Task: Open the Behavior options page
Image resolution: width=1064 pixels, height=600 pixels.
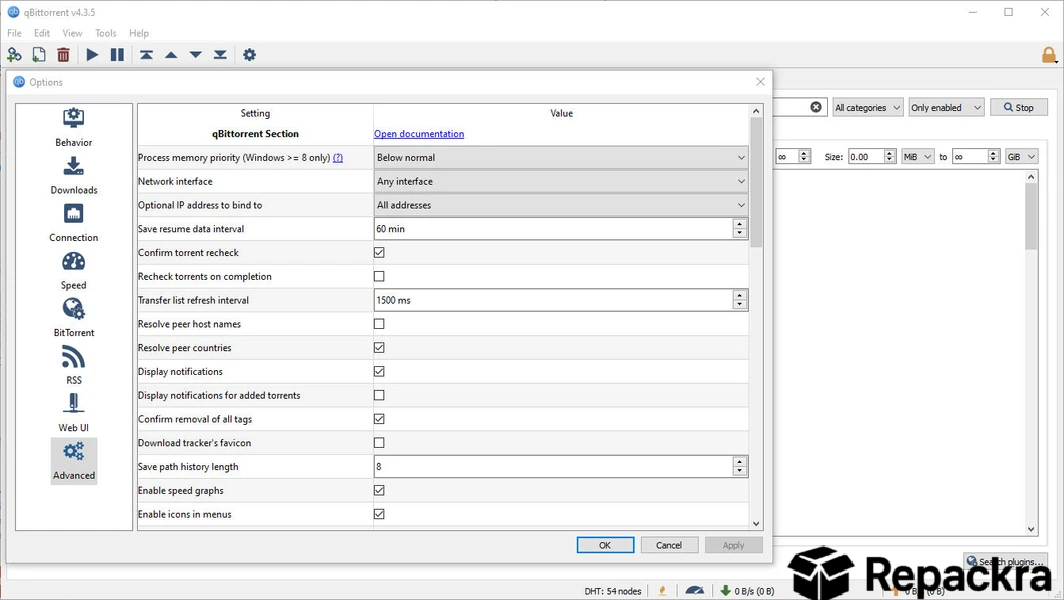Action: pyautogui.click(x=74, y=127)
